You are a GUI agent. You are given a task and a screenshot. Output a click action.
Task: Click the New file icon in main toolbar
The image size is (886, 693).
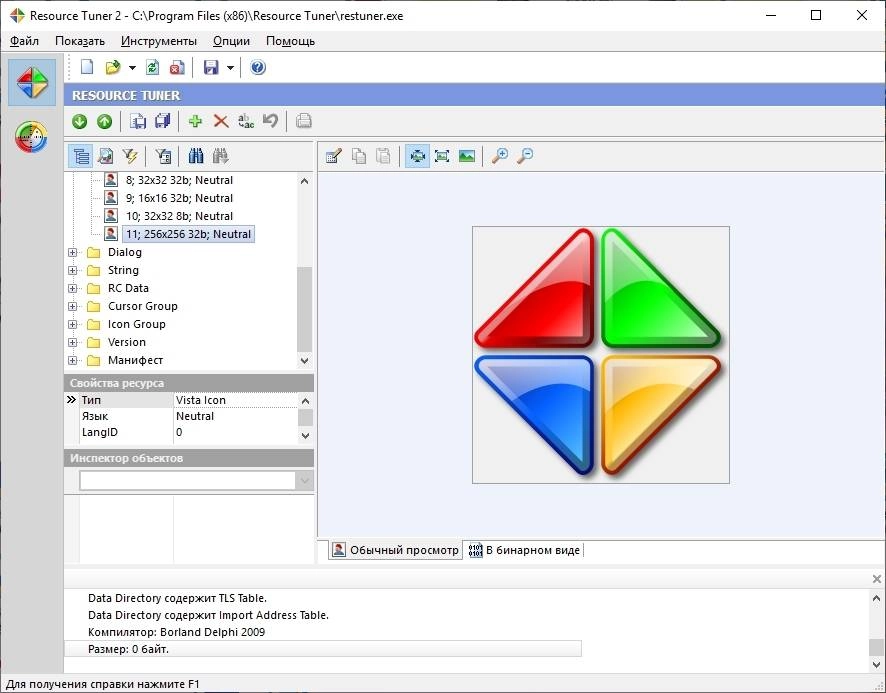[87, 67]
